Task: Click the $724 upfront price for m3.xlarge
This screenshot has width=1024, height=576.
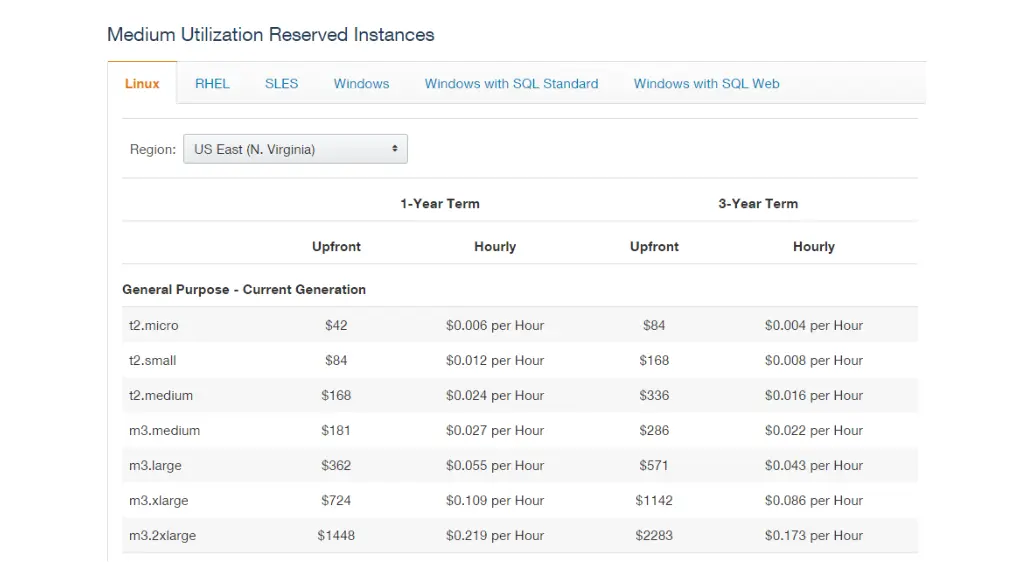Action: click(x=336, y=501)
